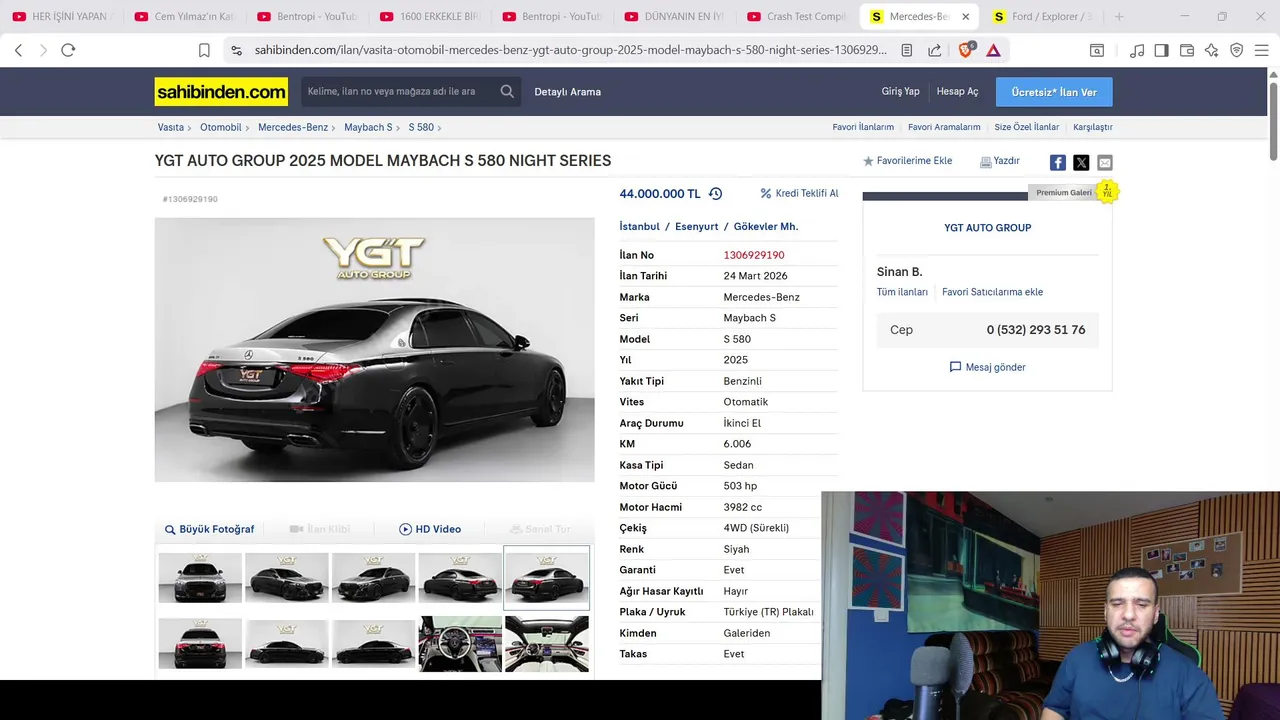Screen dimensions: 1280x720
Task: Click the price history clock icon
Action: pos(715,194)
